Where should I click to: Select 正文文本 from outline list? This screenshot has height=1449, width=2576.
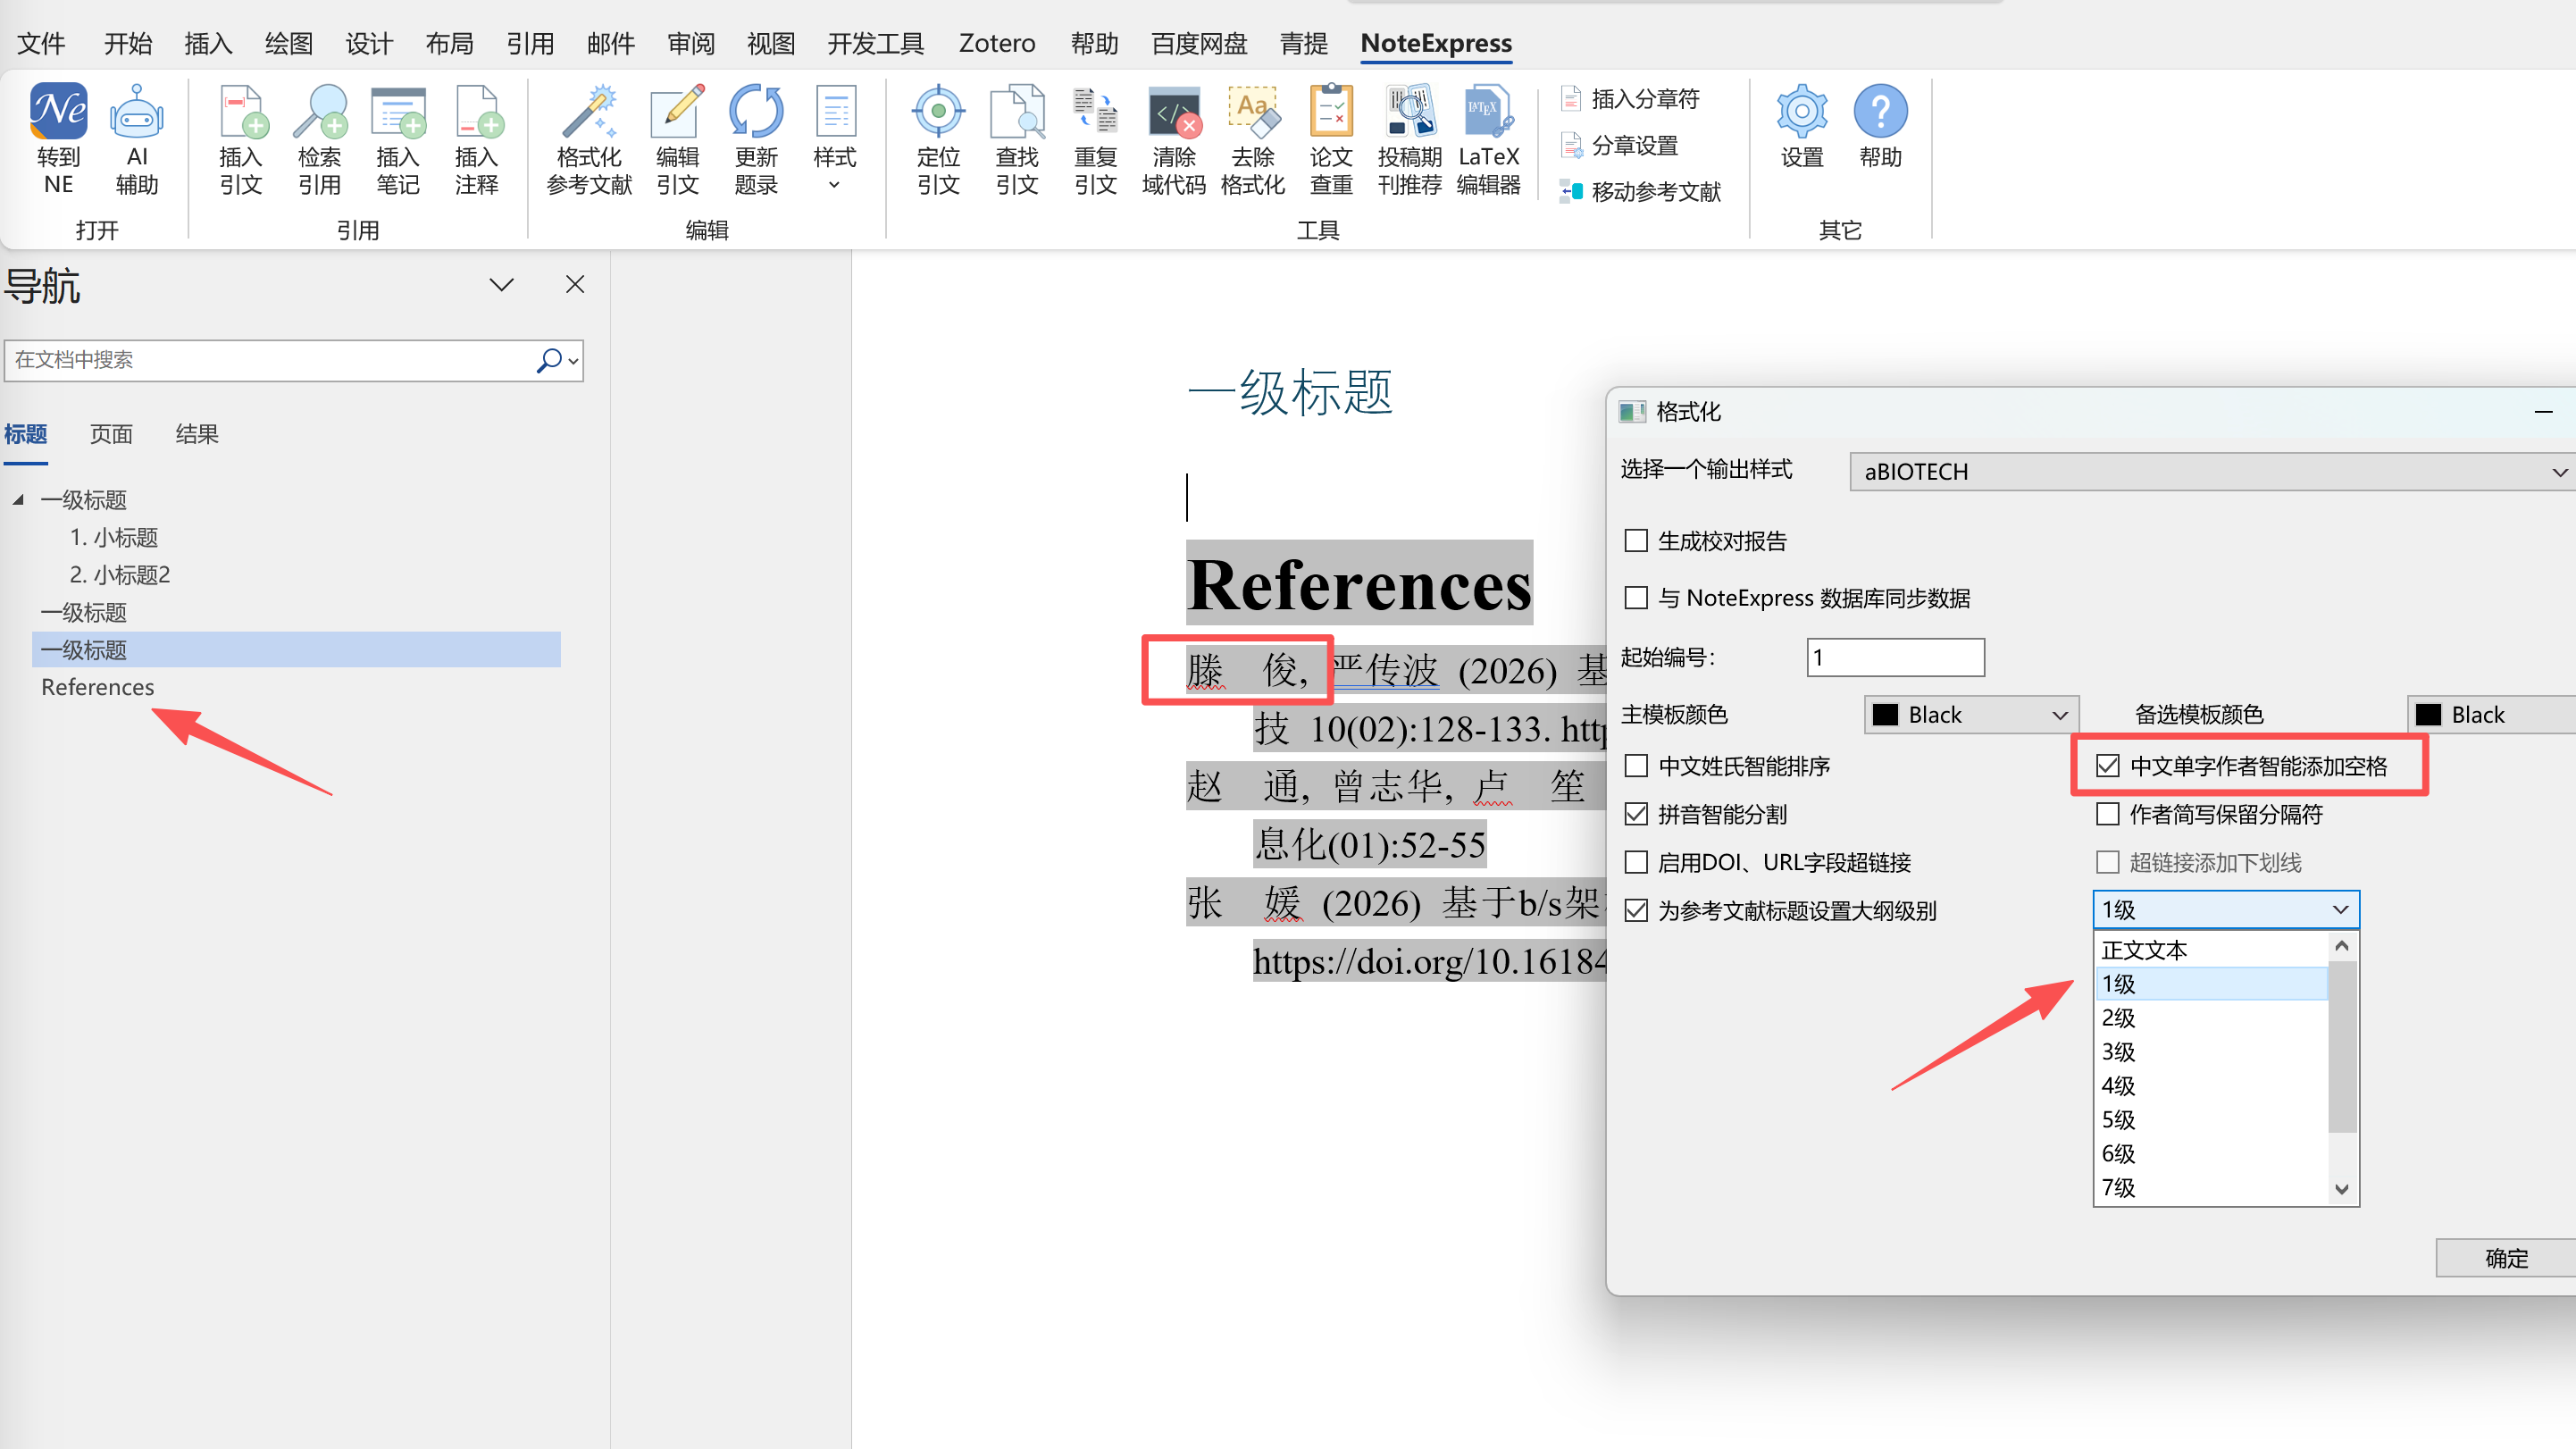[x=2211, y=950]
